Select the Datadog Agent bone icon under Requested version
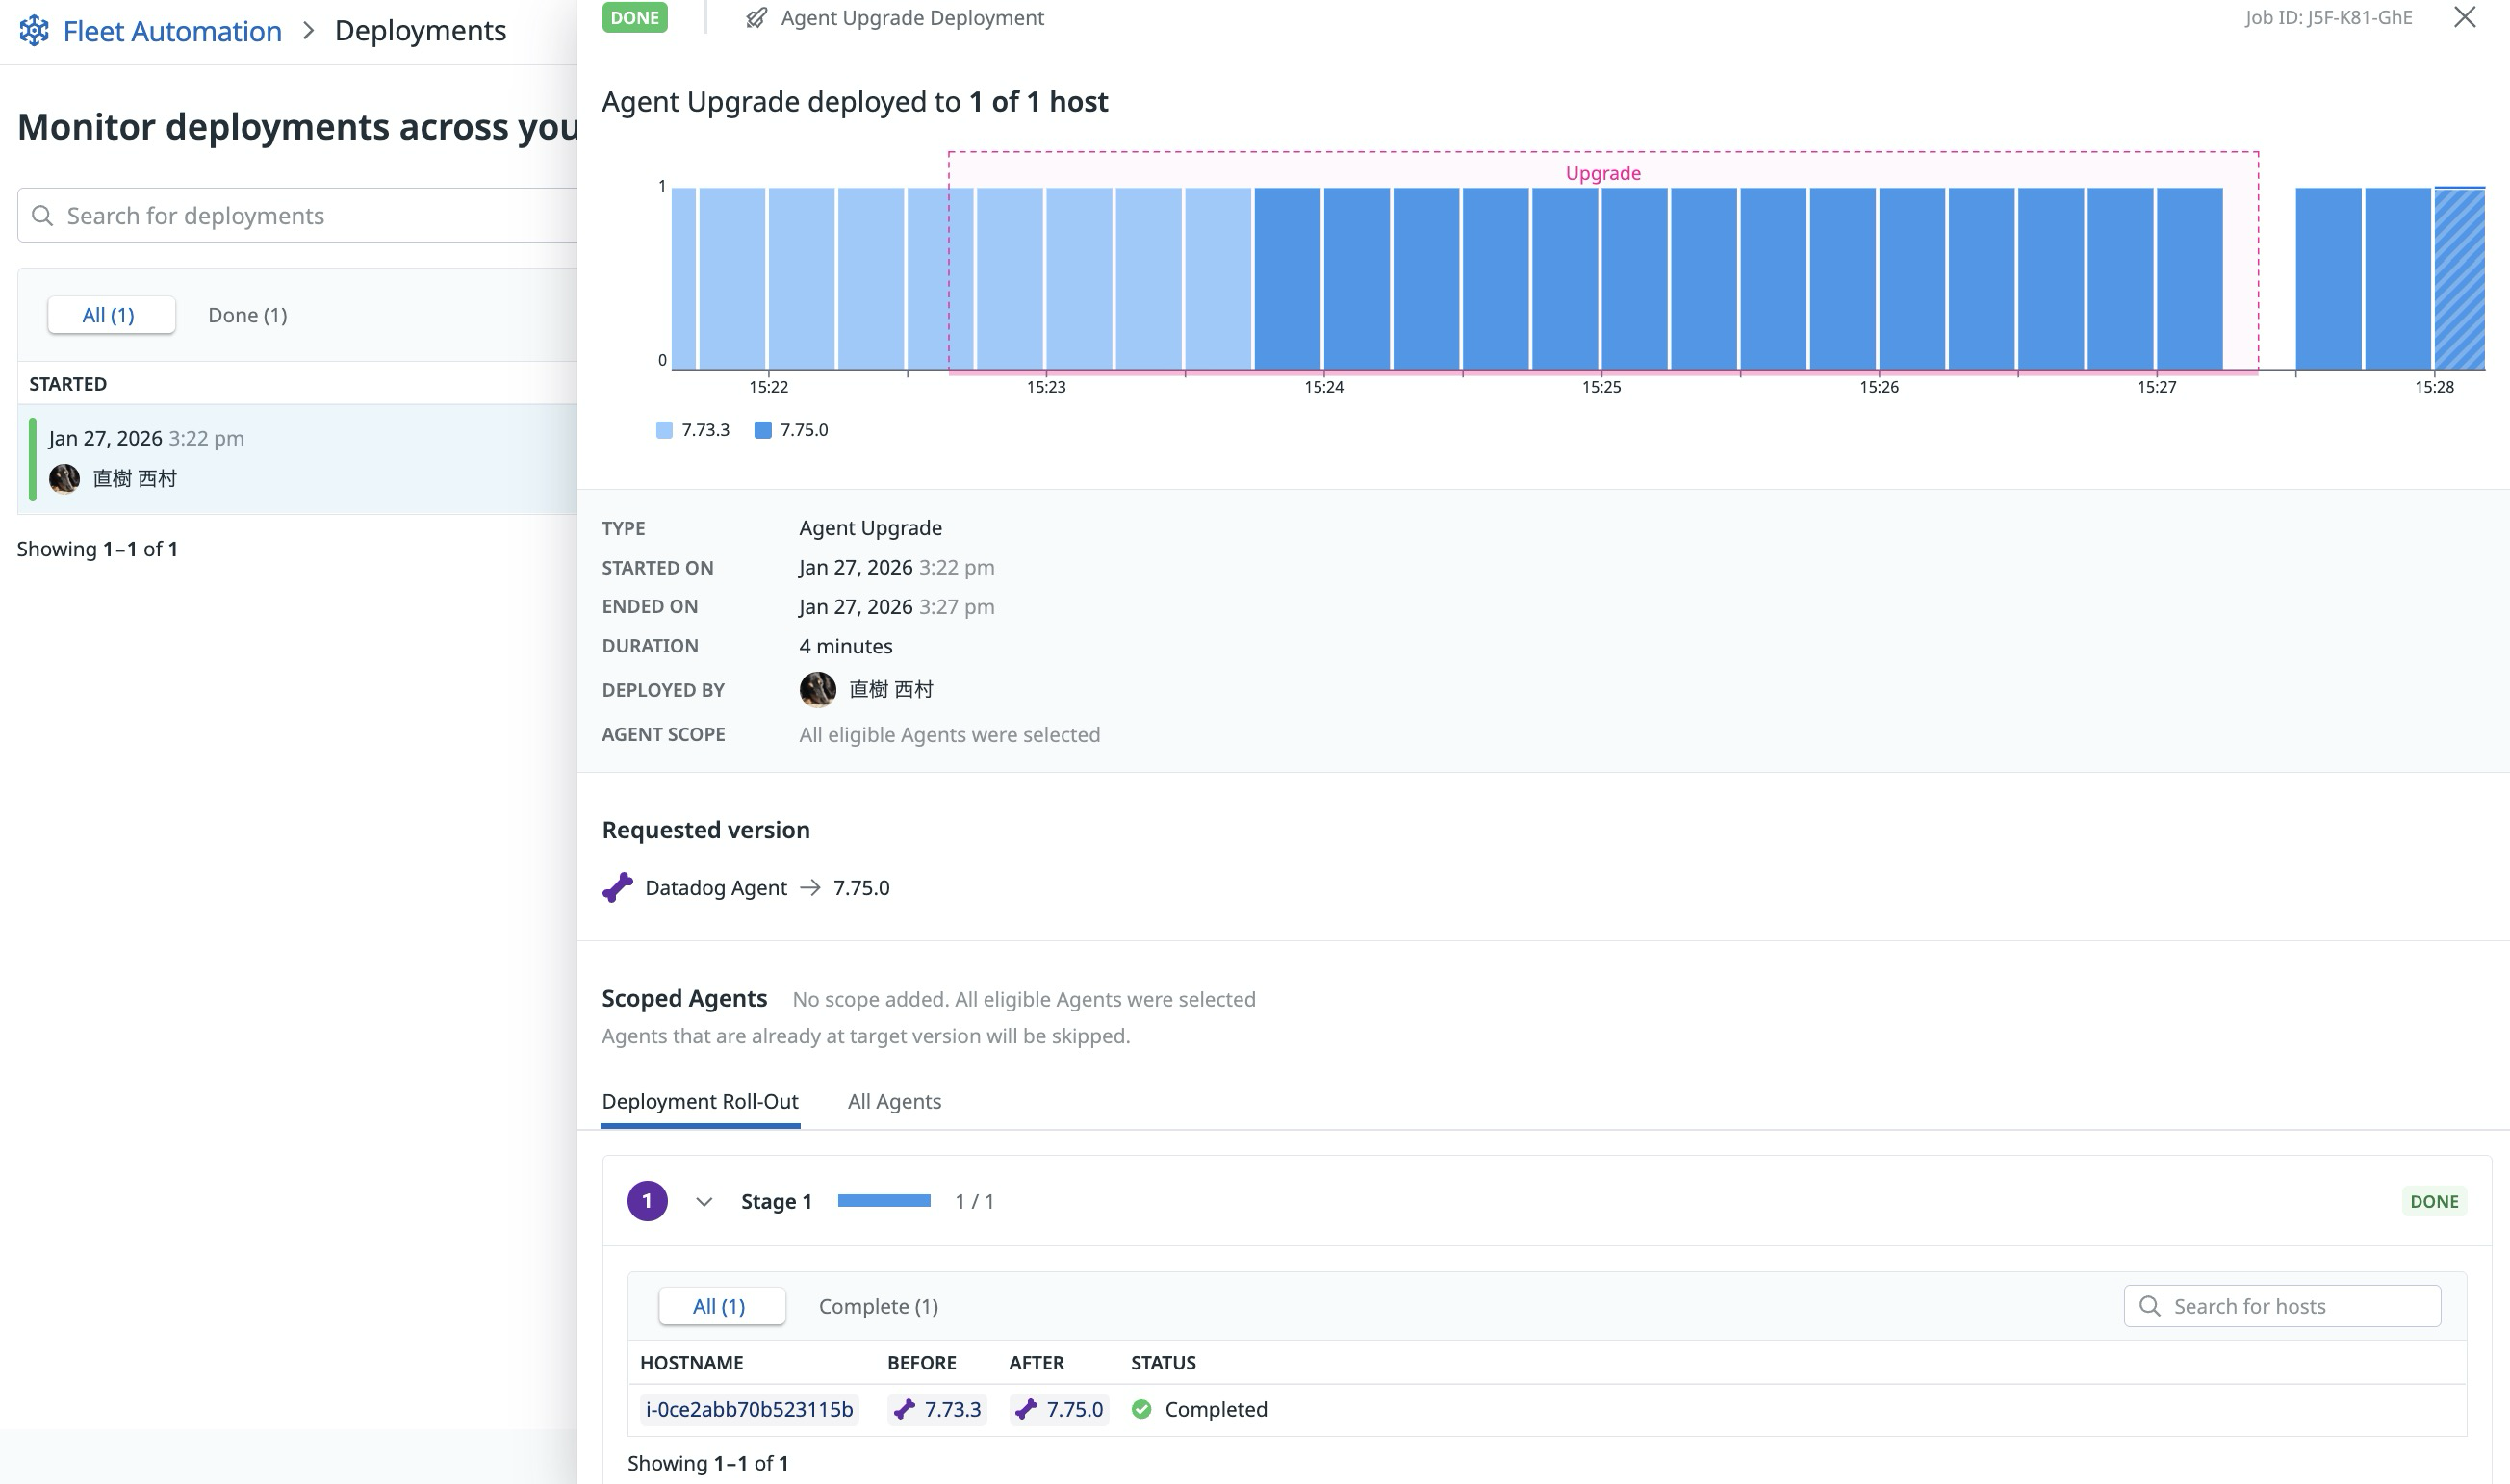 point(618,886)
